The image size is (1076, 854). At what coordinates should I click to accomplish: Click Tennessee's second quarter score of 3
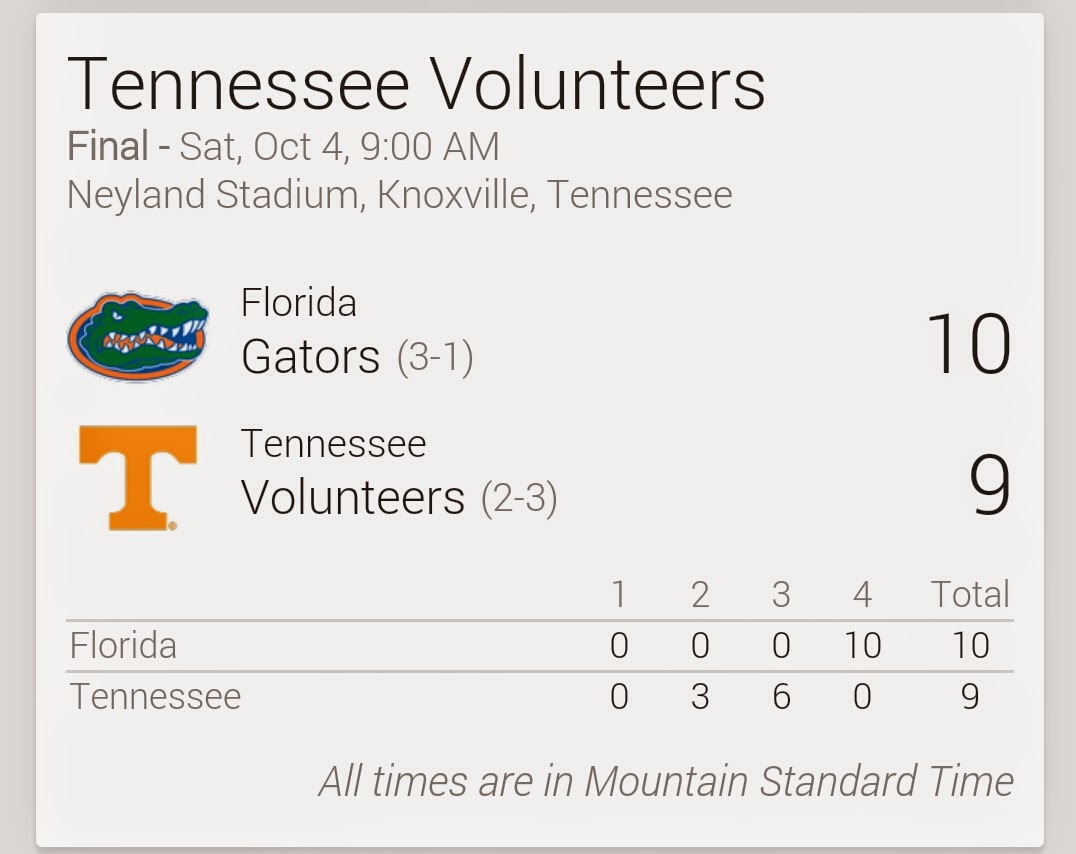700,697
